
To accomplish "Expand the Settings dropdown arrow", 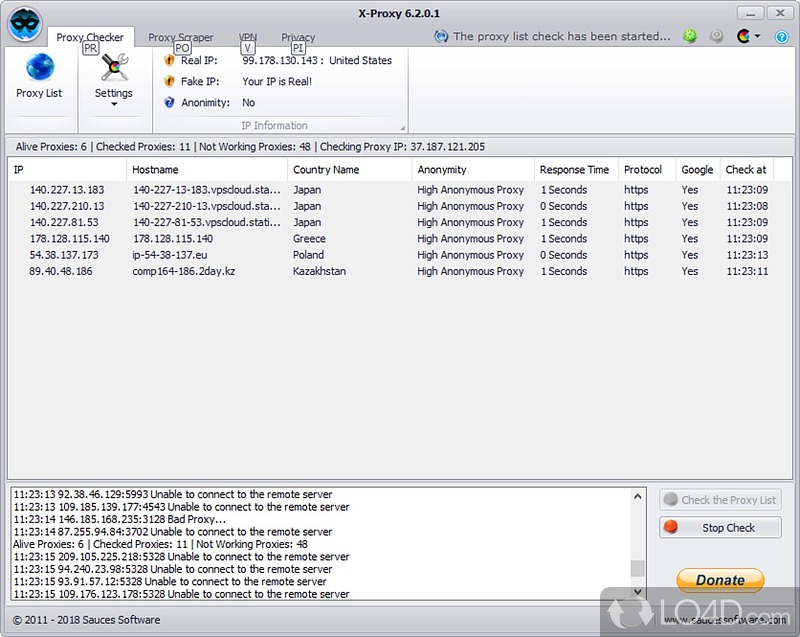I will point(114,104).
